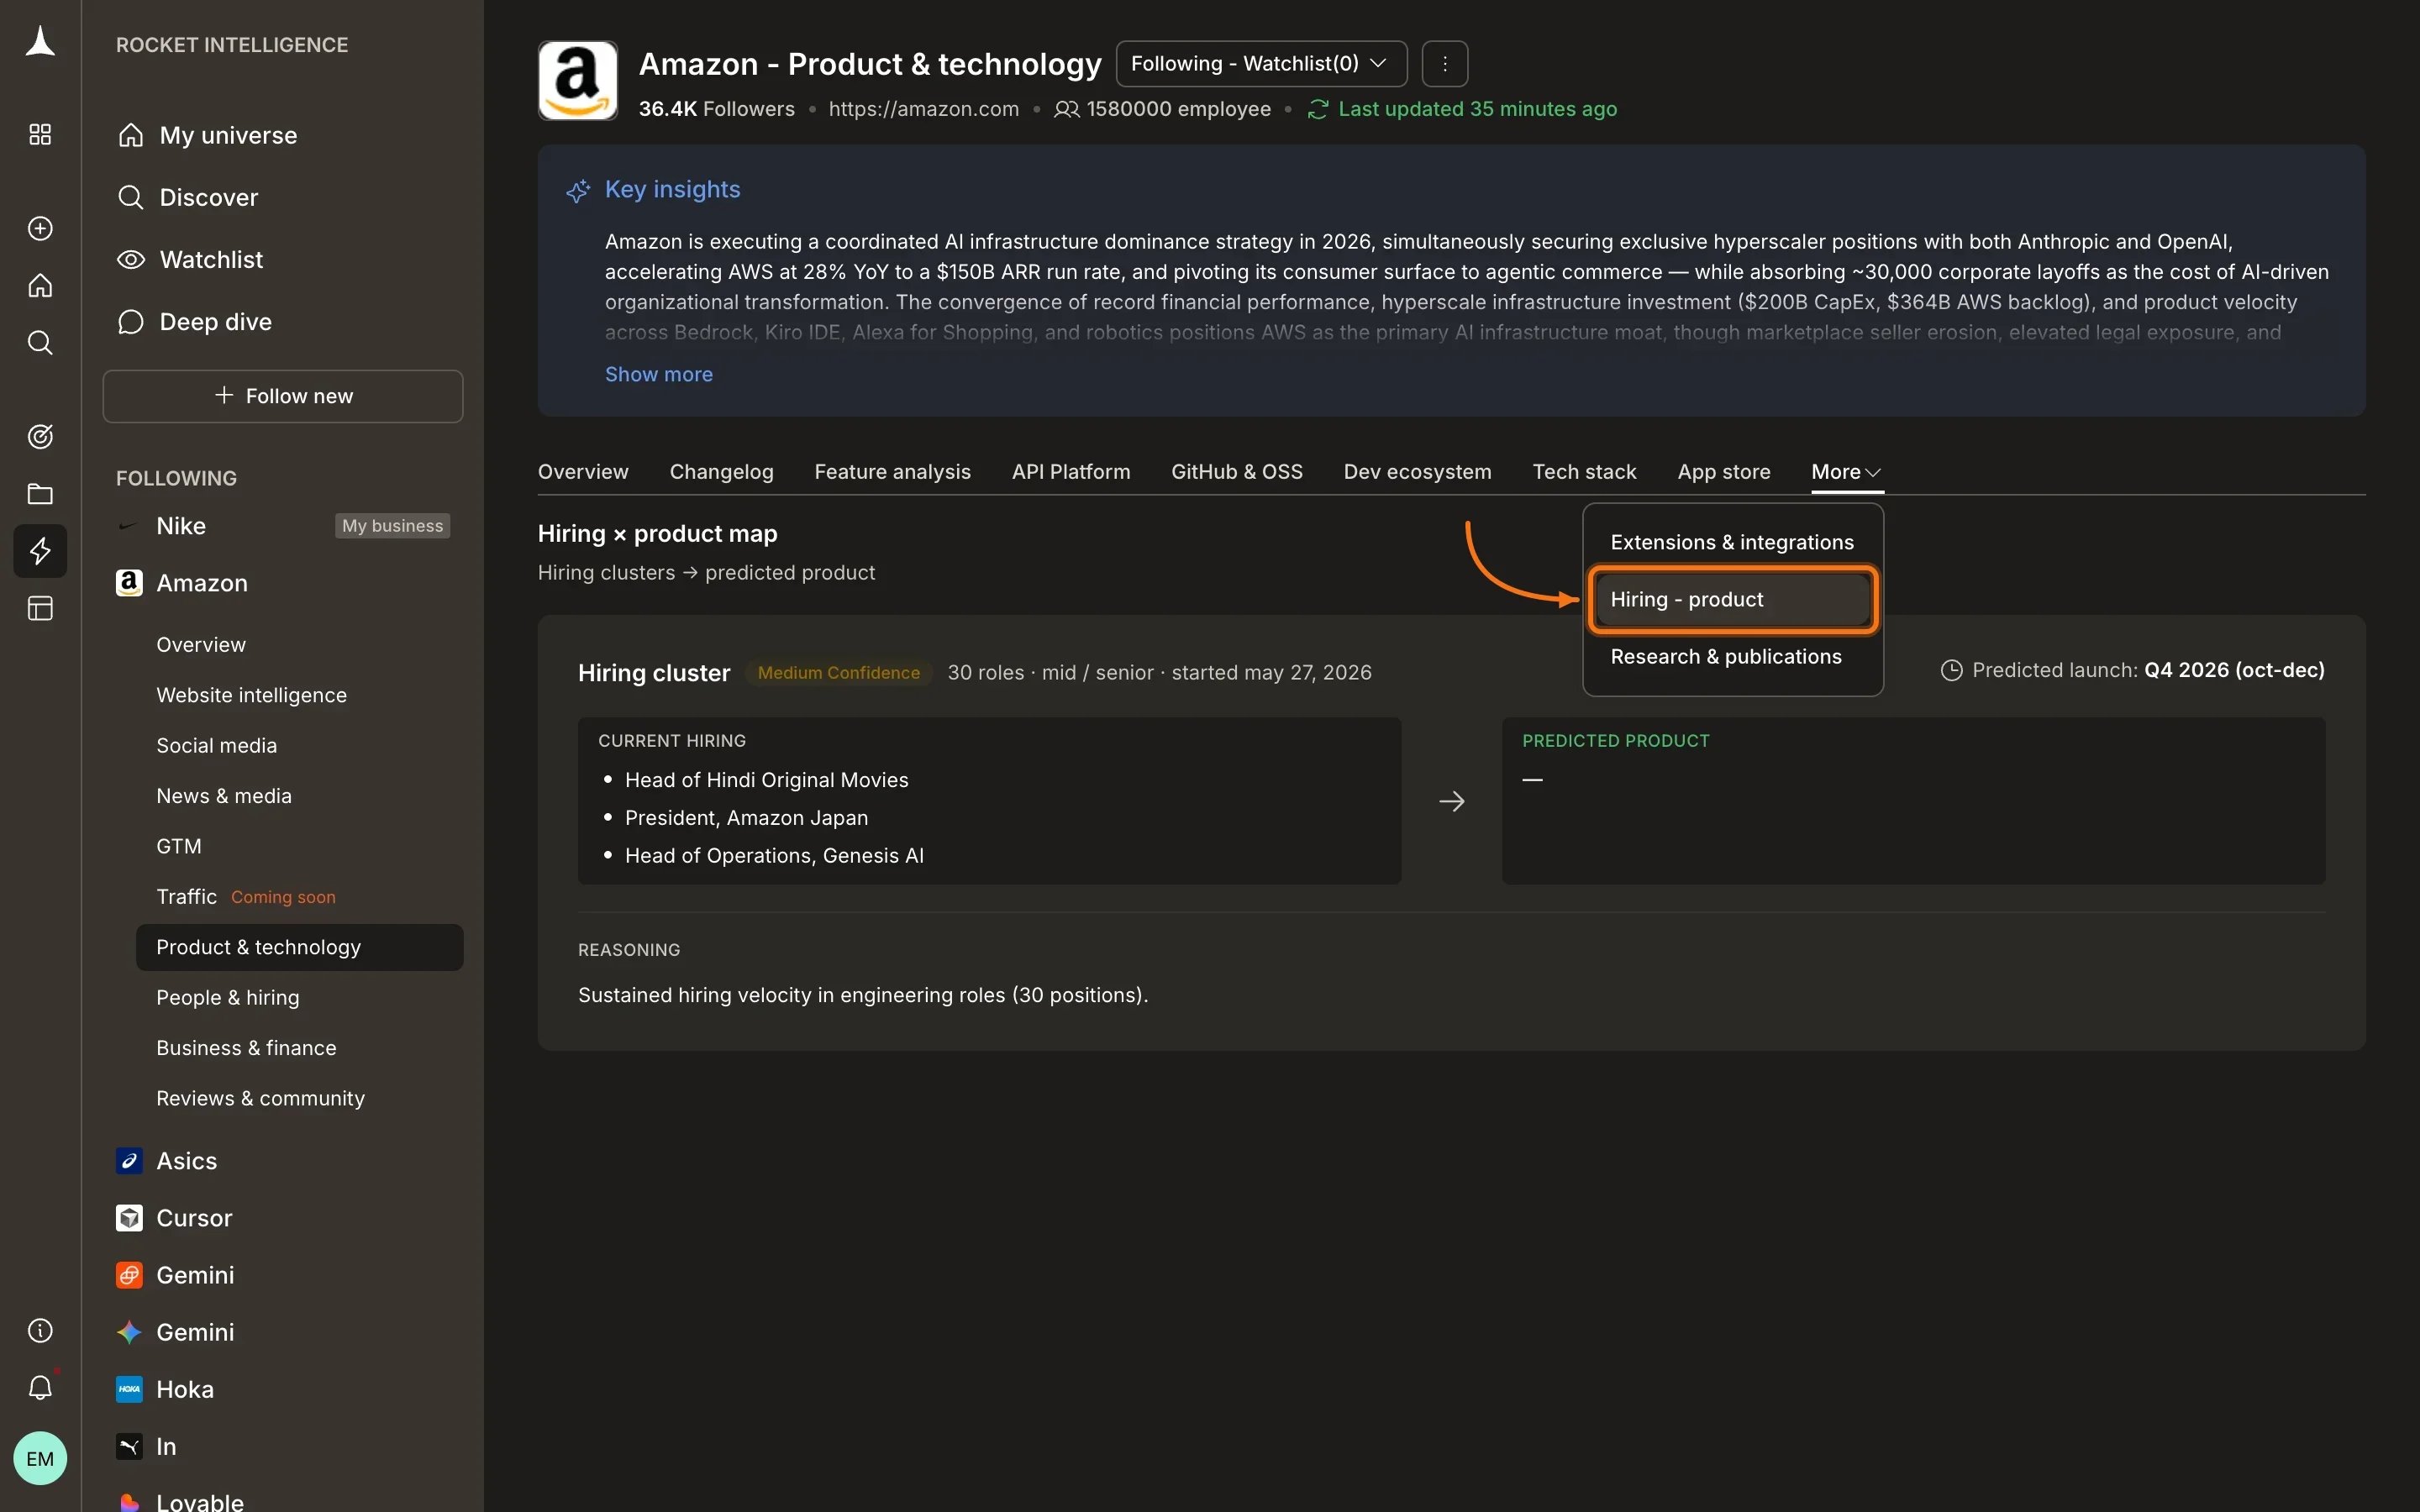
Task: Click the Amazon company logo in header
Action: coord(578,81)
